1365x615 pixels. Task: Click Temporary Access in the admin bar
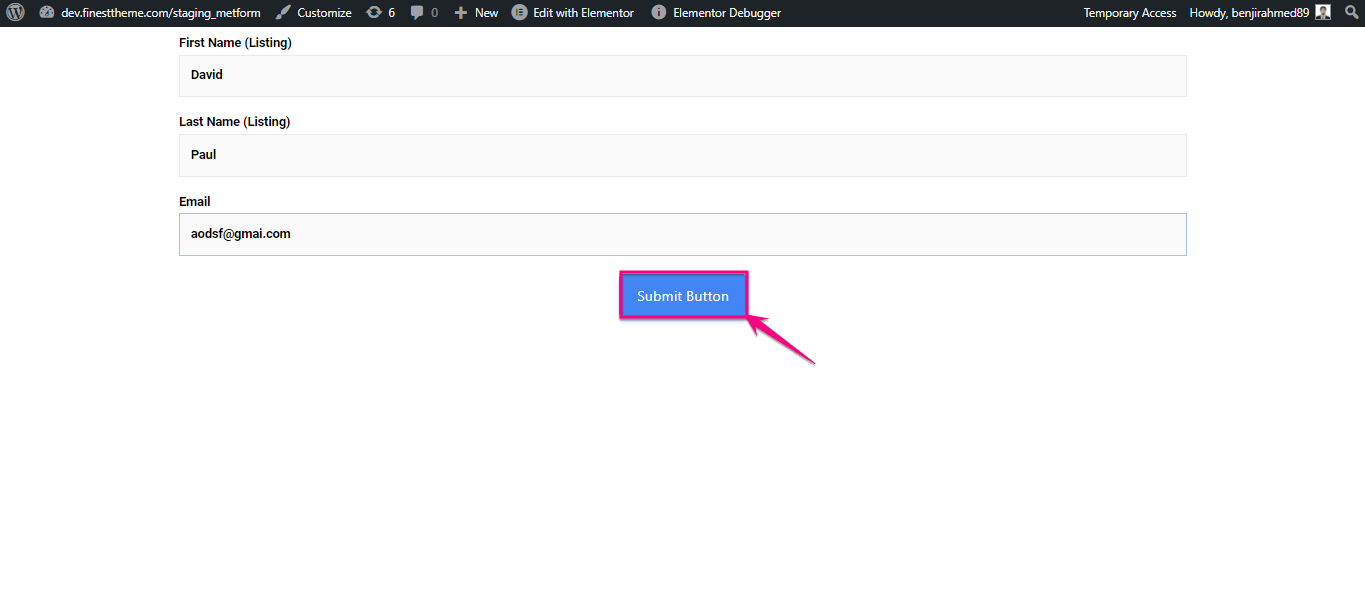coord(1129,12)
